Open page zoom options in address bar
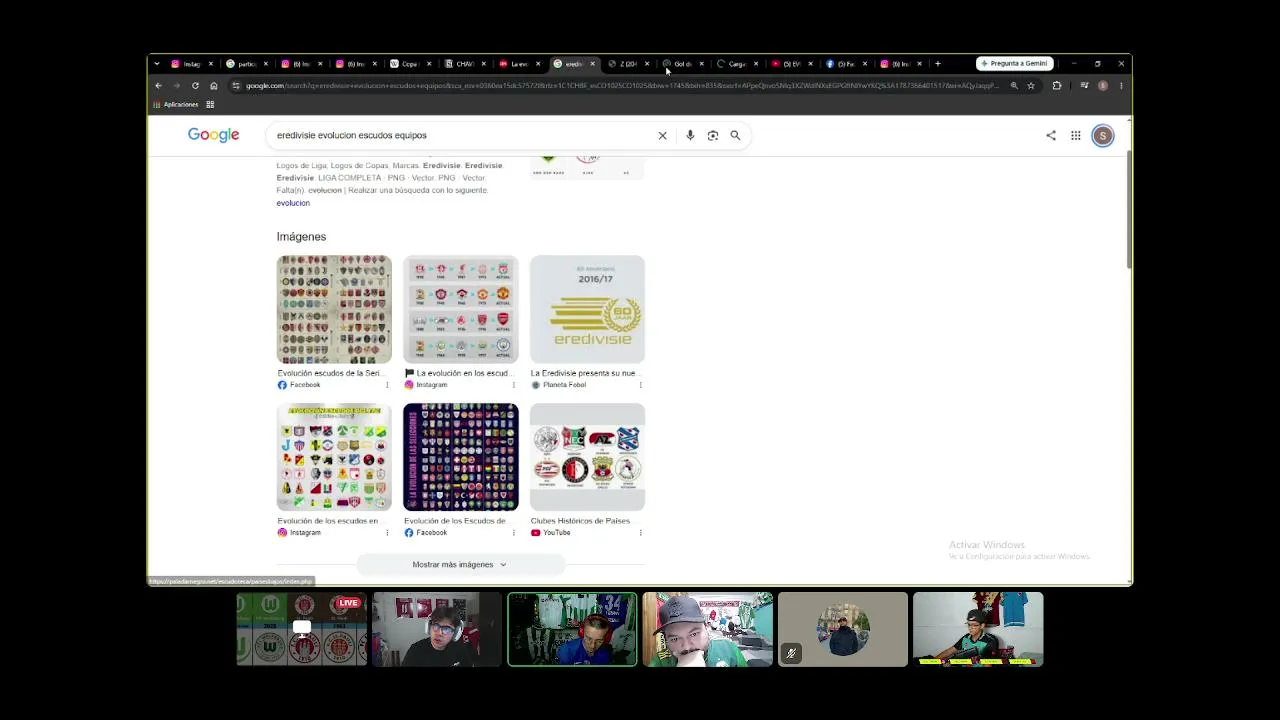Screen dimensions: 1280x720 point(1014,86)
